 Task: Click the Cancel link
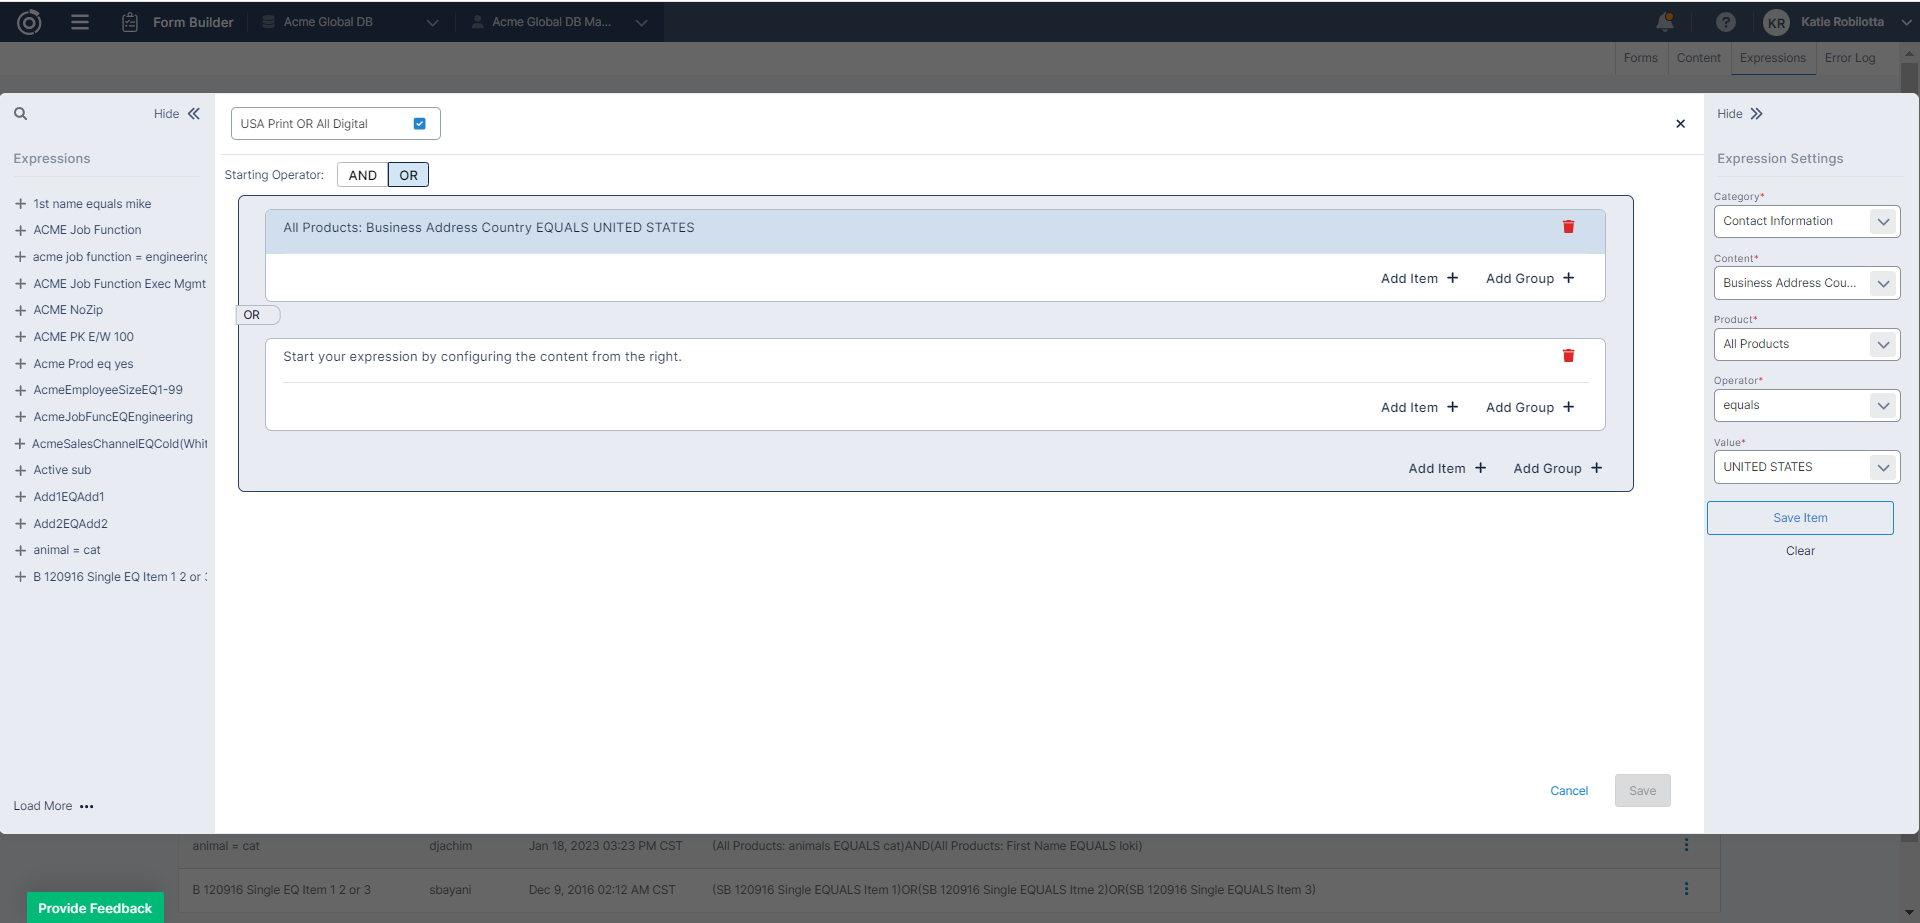point(1568,791)
